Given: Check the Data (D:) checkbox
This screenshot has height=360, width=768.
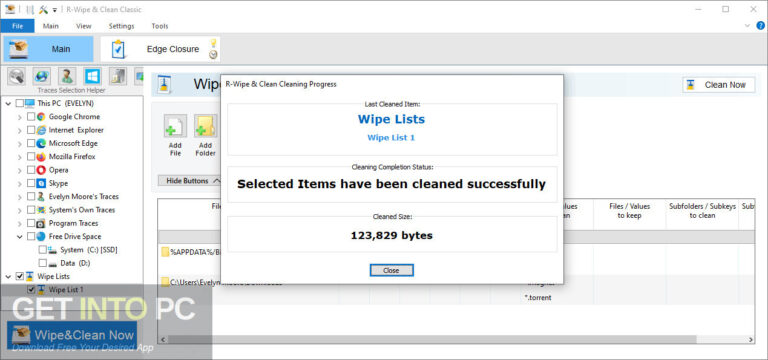Looking at the screenshot, I should [43, 263].
